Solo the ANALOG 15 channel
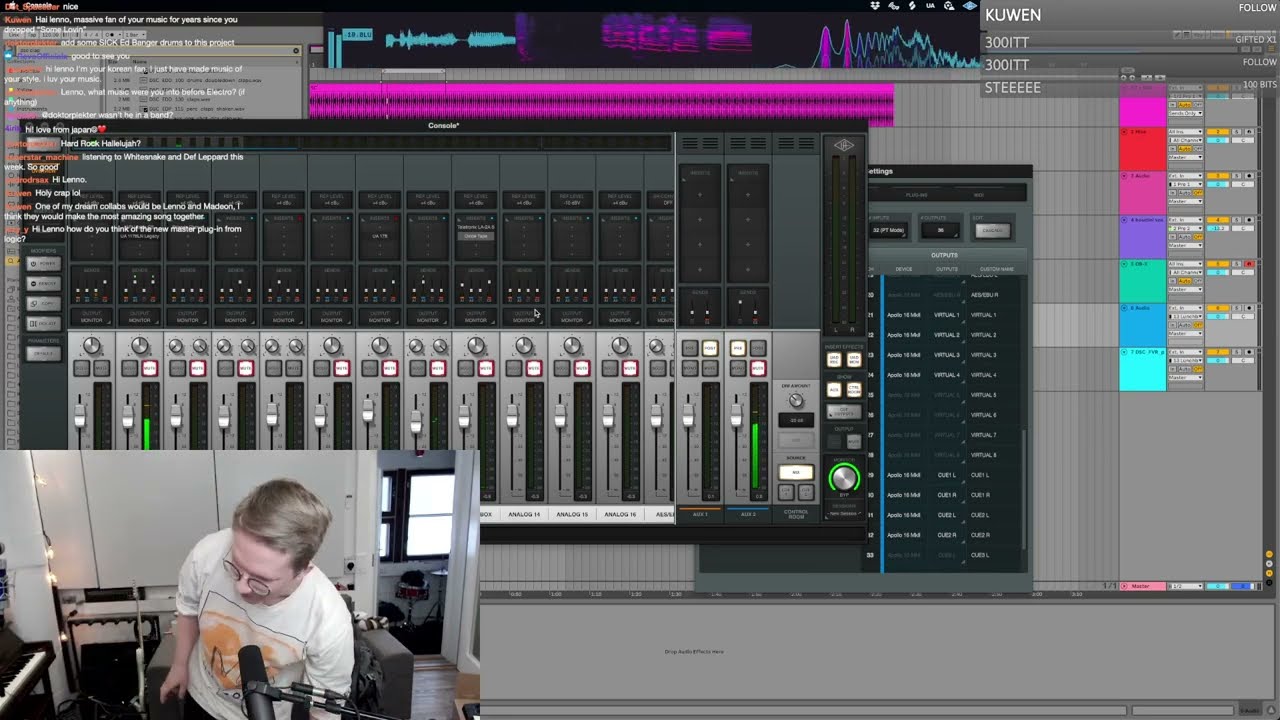Viewport: 1280px width, 720px height. tap(563, 369)
